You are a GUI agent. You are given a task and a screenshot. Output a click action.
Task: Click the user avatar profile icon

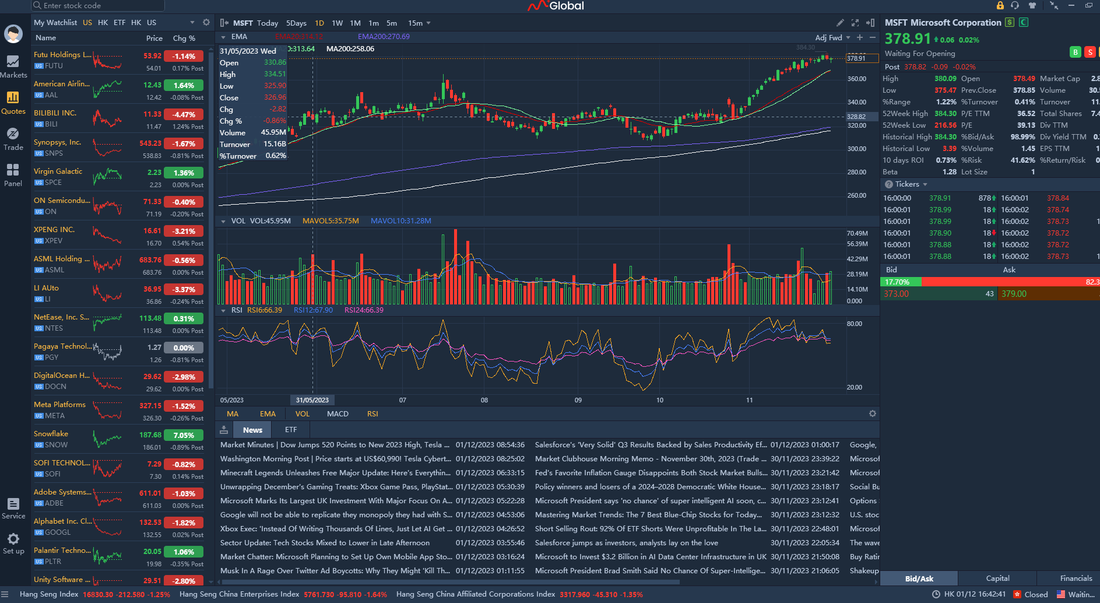tap(13, 34)
